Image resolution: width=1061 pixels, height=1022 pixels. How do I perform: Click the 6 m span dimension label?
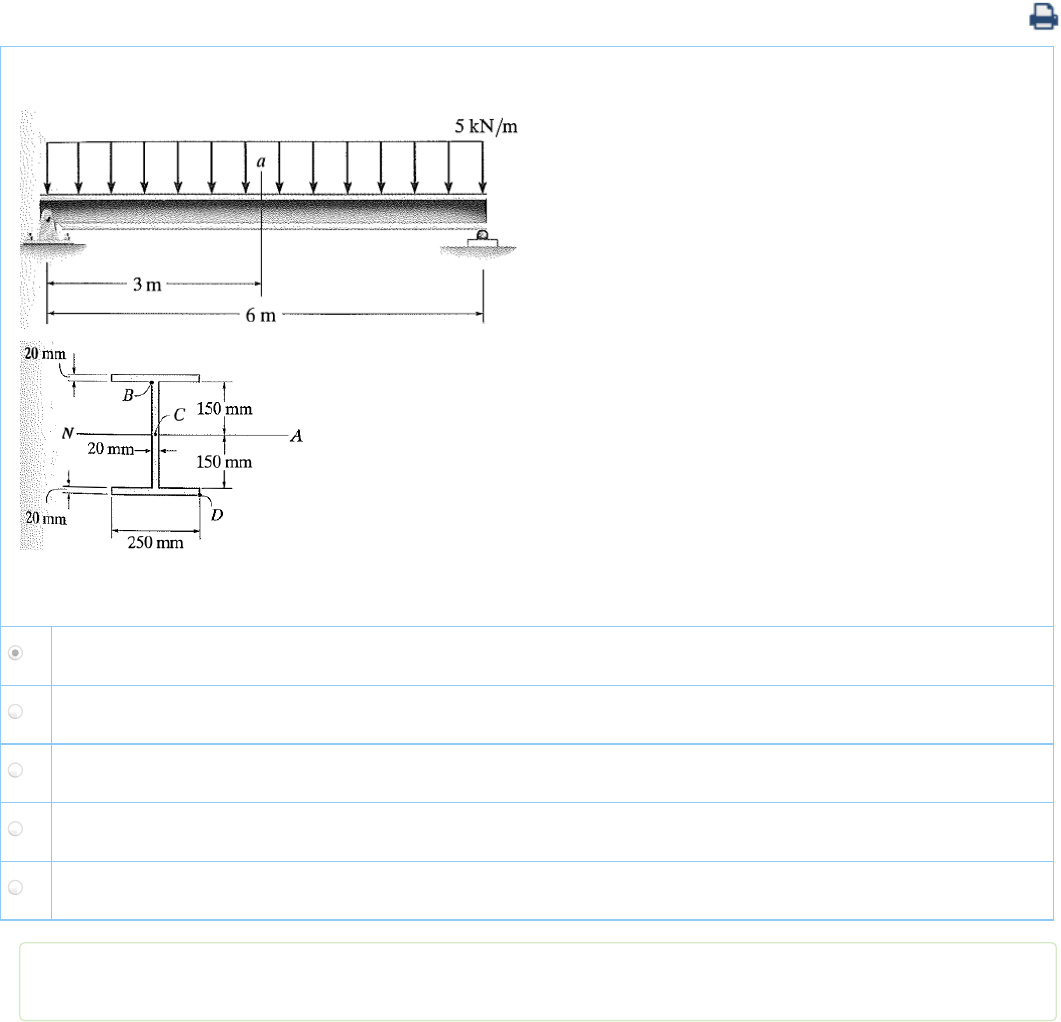coord(260,316)
